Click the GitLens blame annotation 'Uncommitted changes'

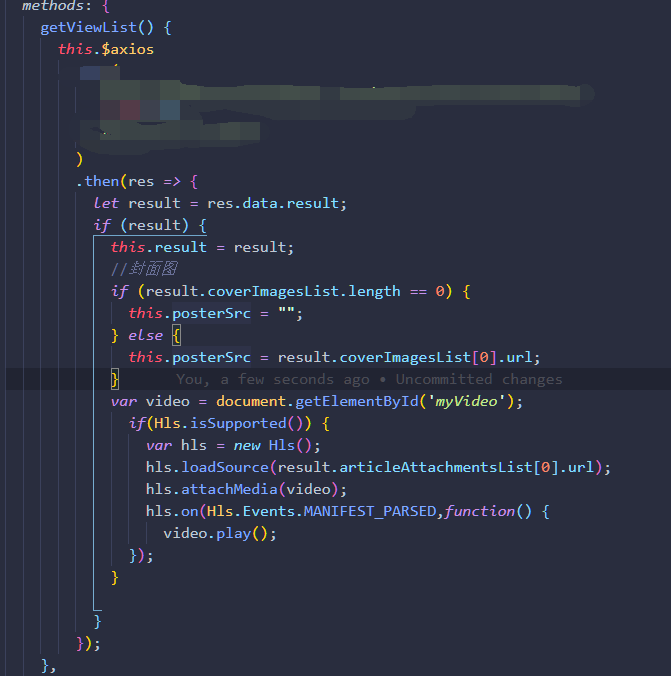pyautogui.click(x=479, y=379)
